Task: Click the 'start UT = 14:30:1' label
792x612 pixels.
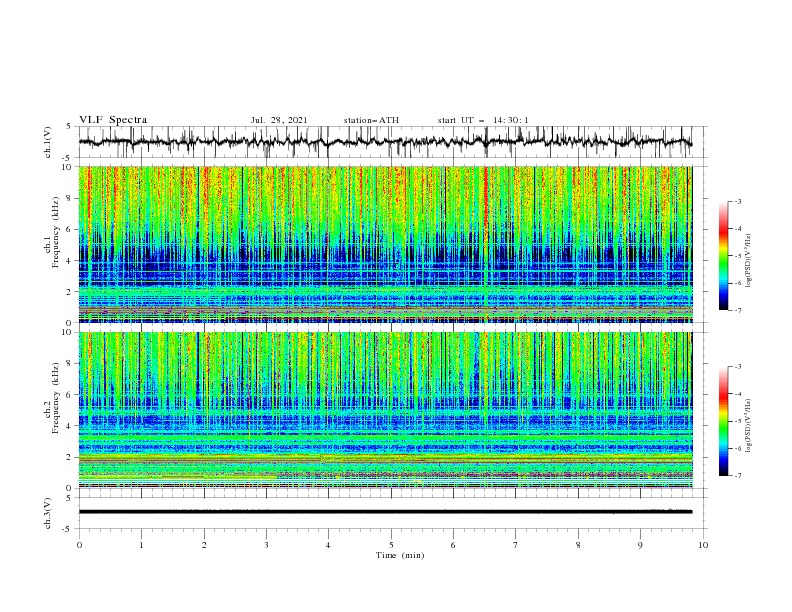Action: click(x=483, y=120)
